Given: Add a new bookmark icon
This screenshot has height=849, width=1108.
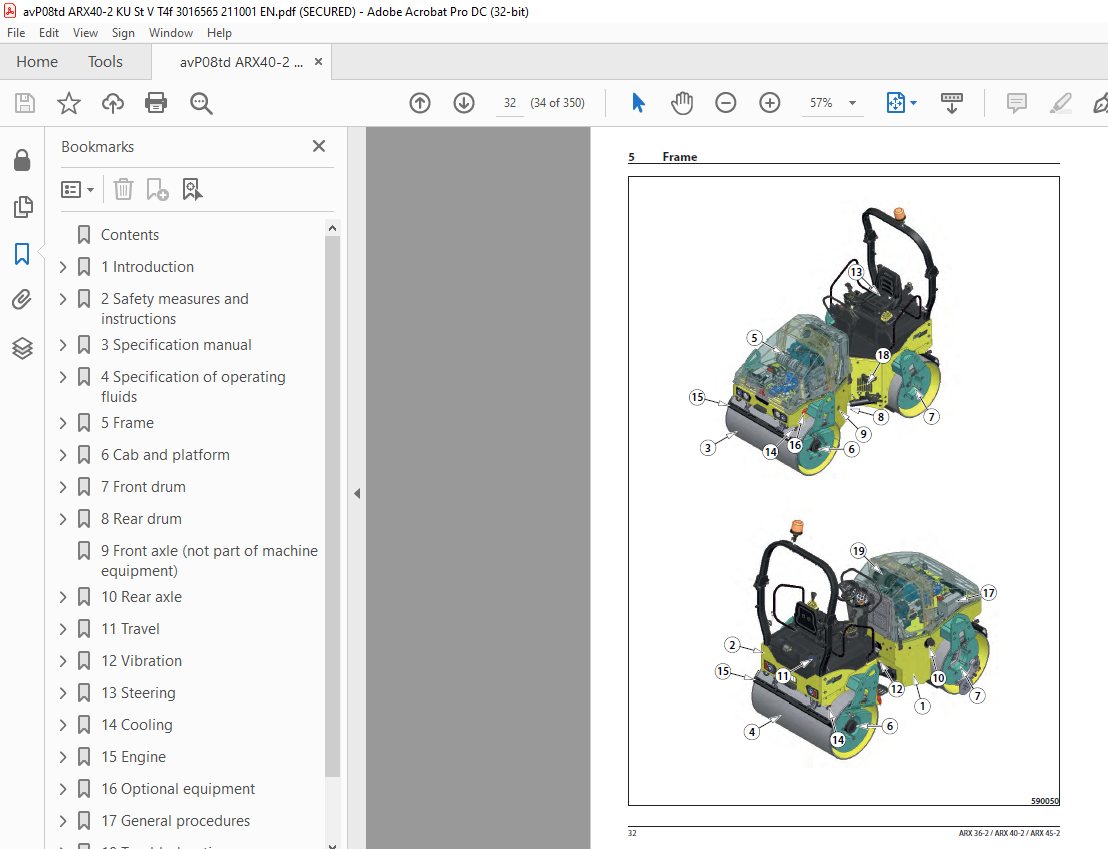Looking at the screenshot, I should tap(157, 189).
